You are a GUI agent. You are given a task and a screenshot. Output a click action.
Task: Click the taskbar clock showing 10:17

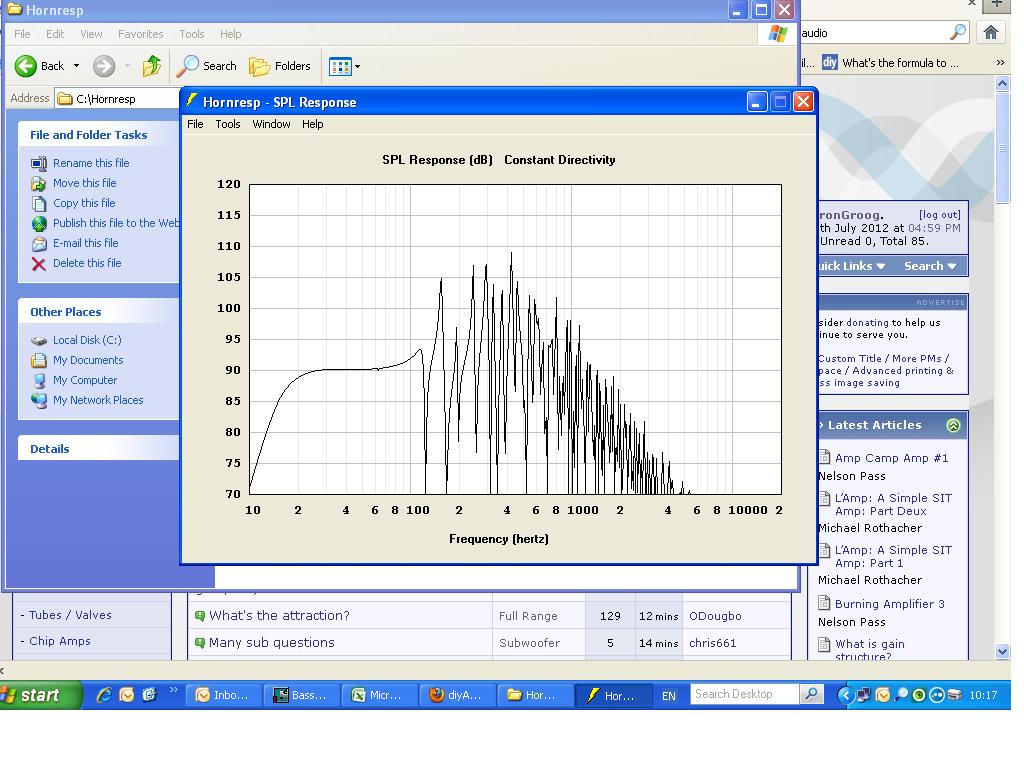(983, 696)
